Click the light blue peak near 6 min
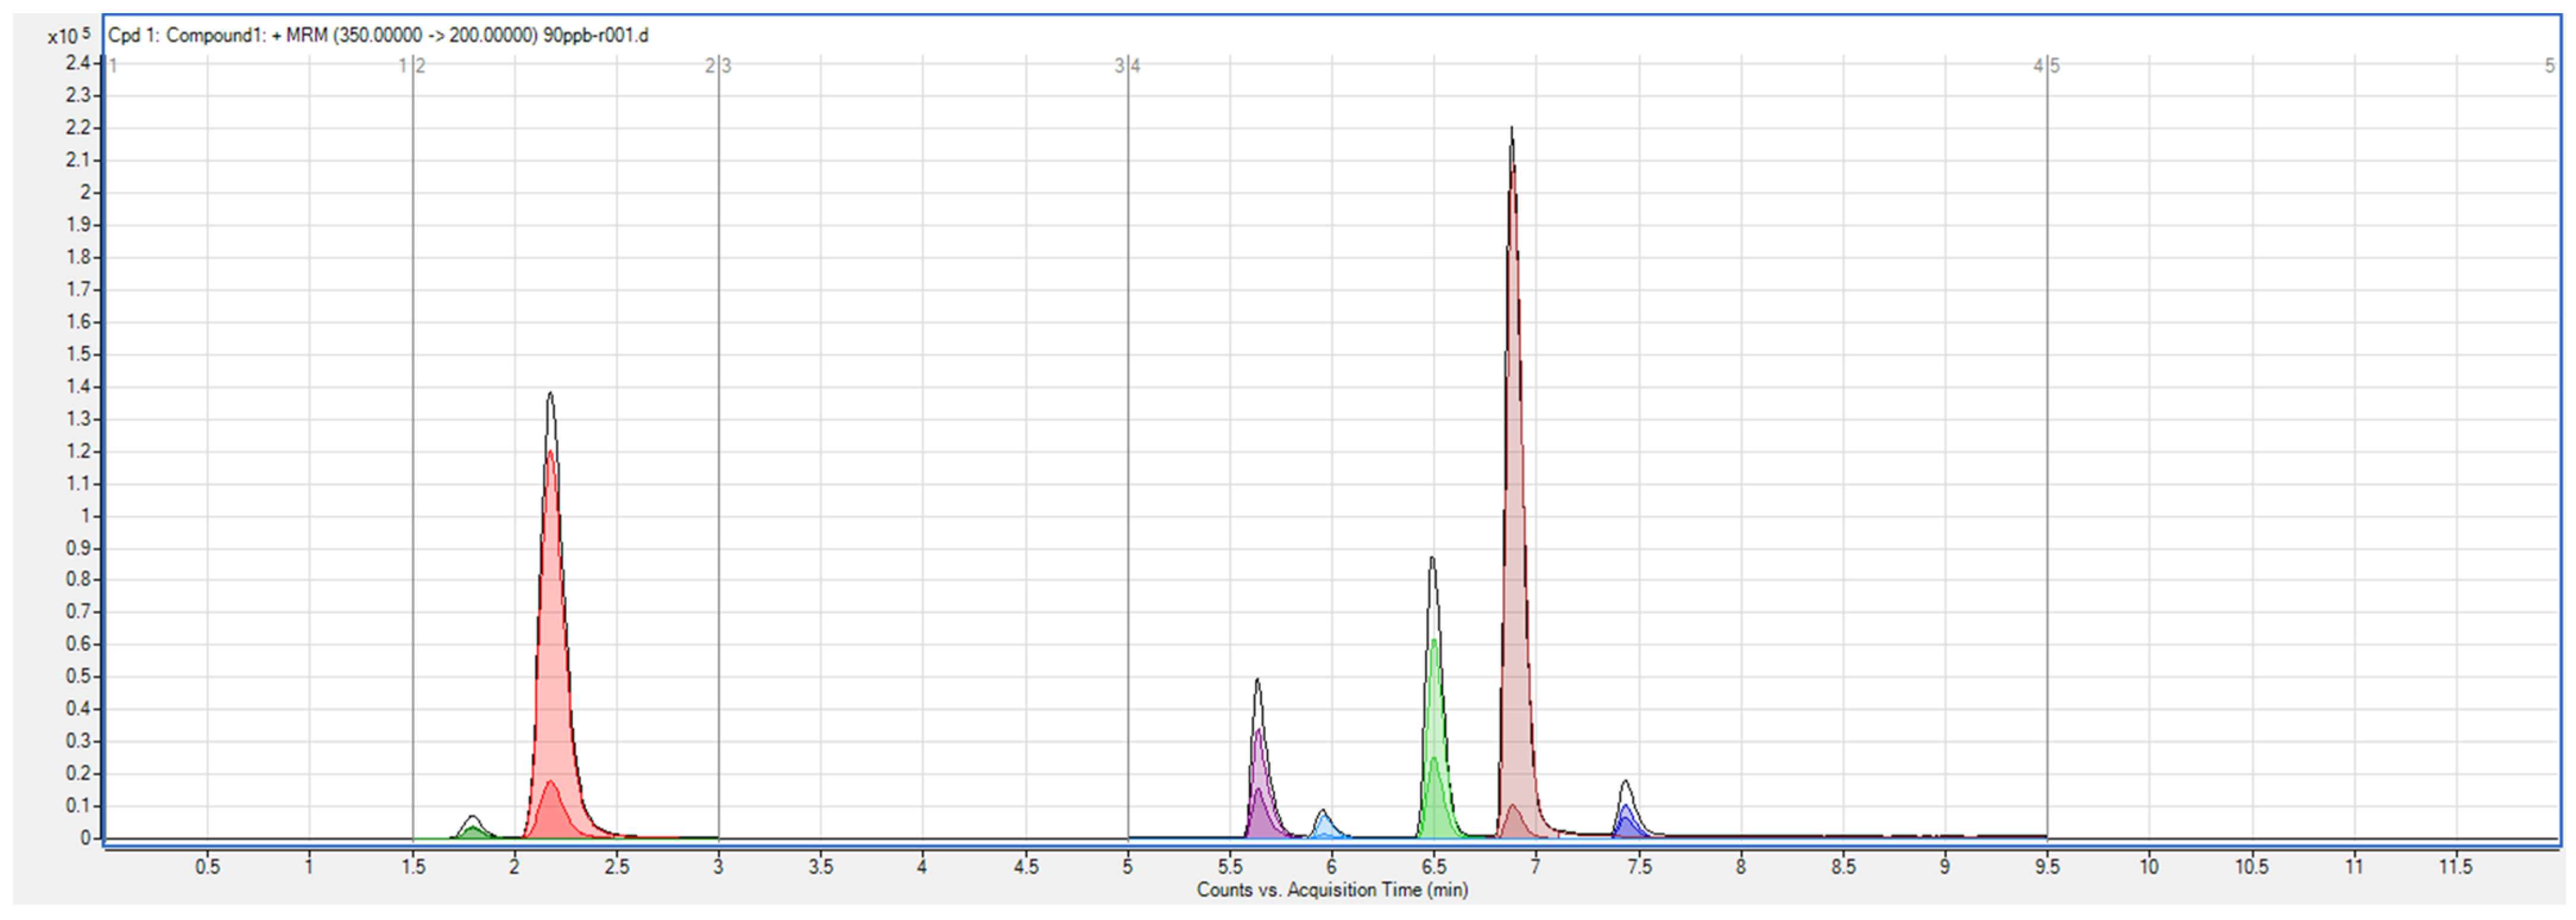2576x920 pixels. (1324, 828)
